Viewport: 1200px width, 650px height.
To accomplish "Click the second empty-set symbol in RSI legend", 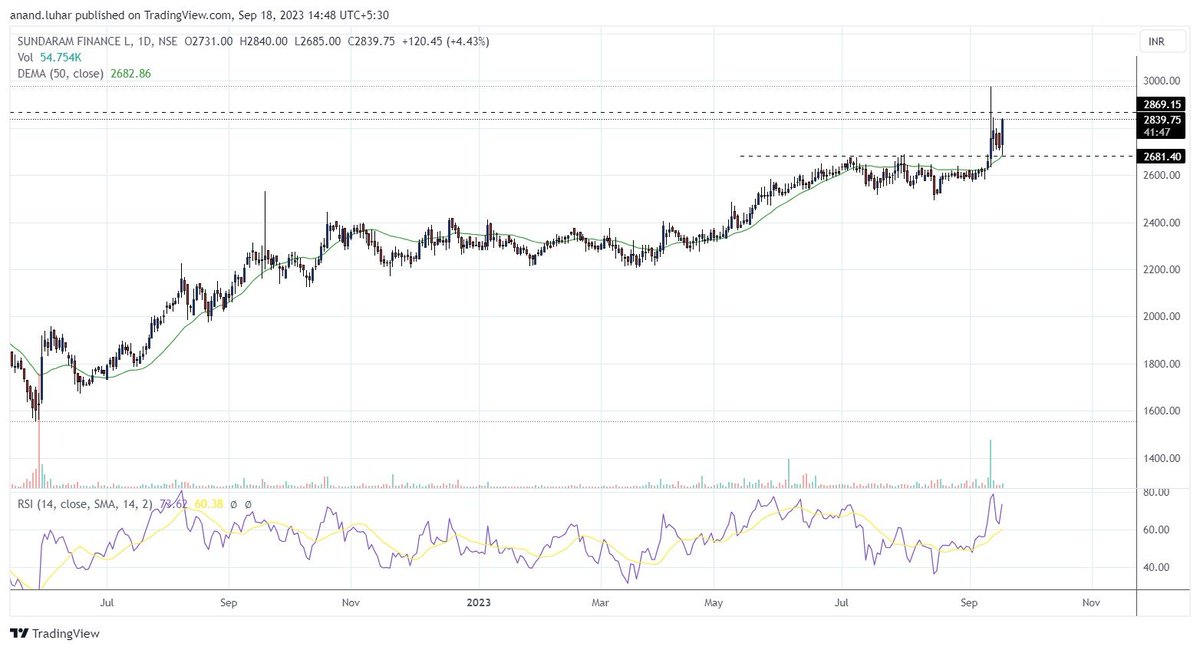I will click(x=249, y=503).
